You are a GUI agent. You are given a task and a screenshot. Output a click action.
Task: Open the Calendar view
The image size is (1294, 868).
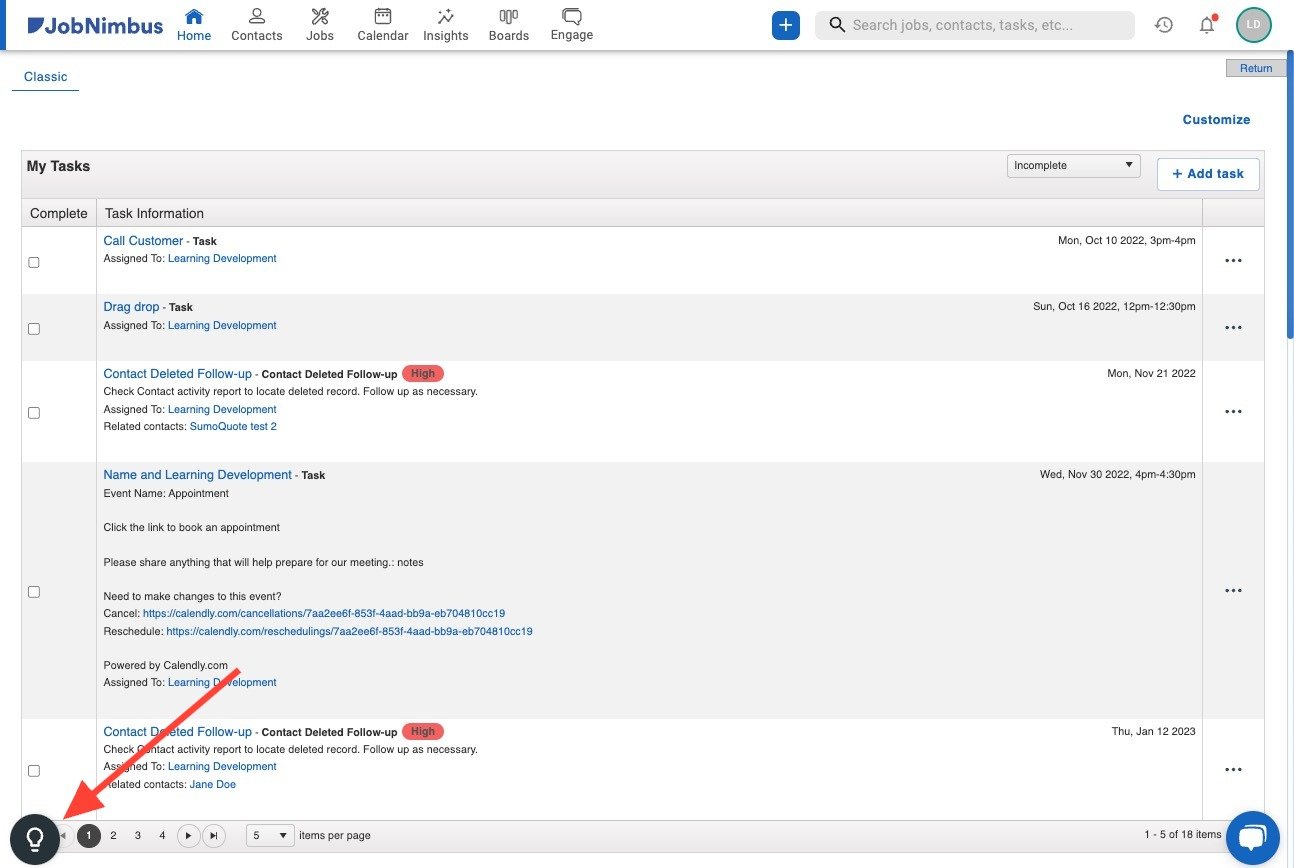(x=382, y=24)
